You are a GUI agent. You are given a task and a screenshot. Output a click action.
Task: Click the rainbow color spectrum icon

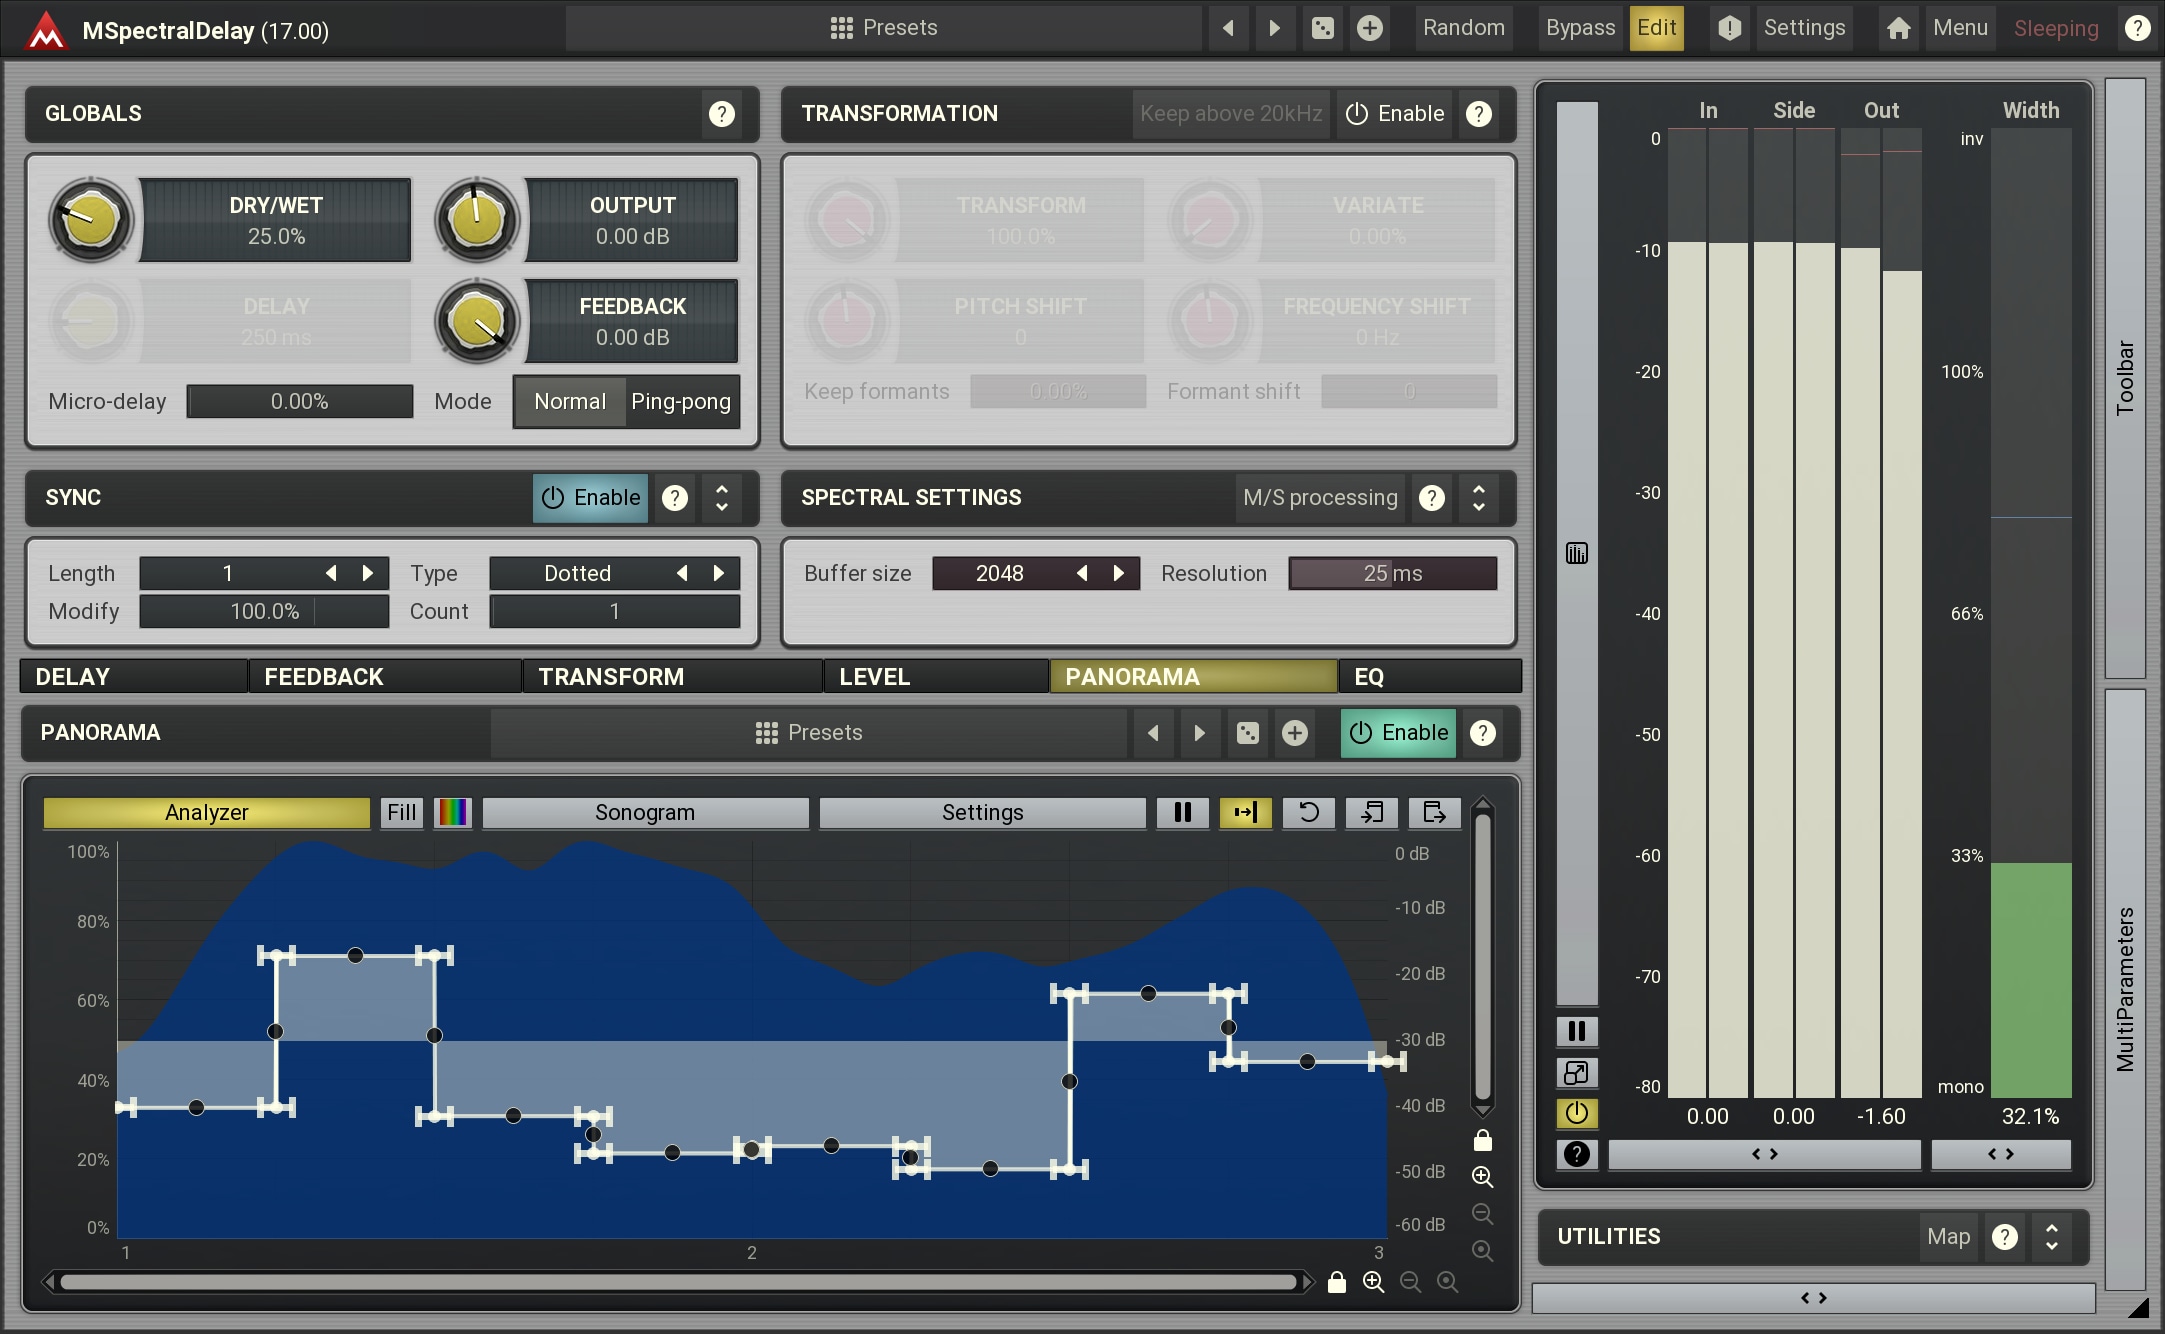click(x=453, y=812)
